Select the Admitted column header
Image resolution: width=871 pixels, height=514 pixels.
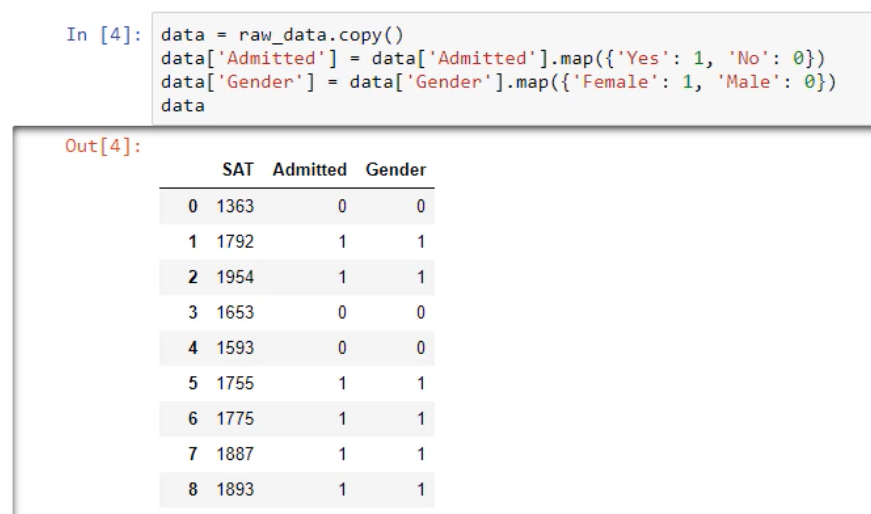click(x=309, y=171)
